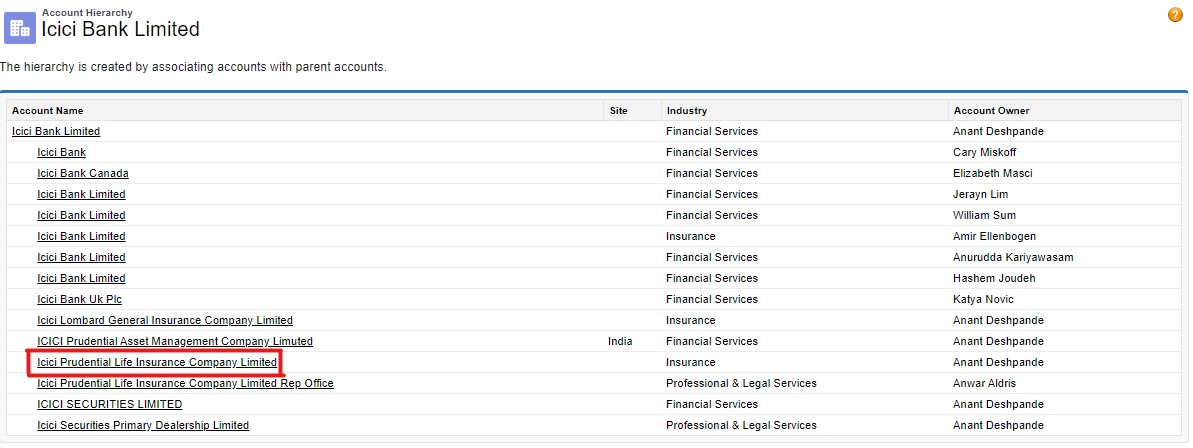Click the Site column header
1193x448 pixels.
pyautogui.click(x=618, y=110)
